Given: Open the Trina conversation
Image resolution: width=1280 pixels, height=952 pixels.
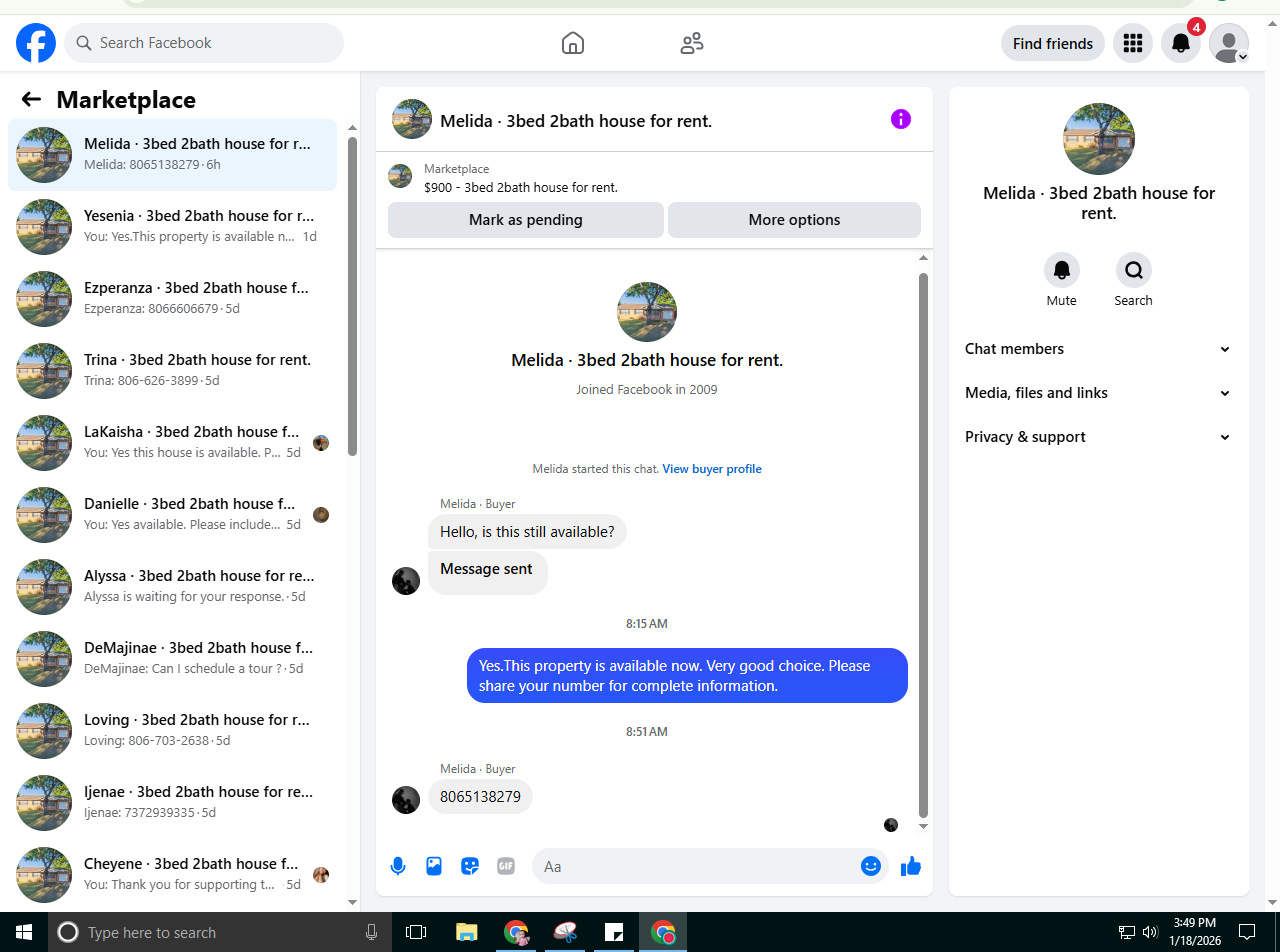Looking at the screenshot, I should click(x=172, y=371).
